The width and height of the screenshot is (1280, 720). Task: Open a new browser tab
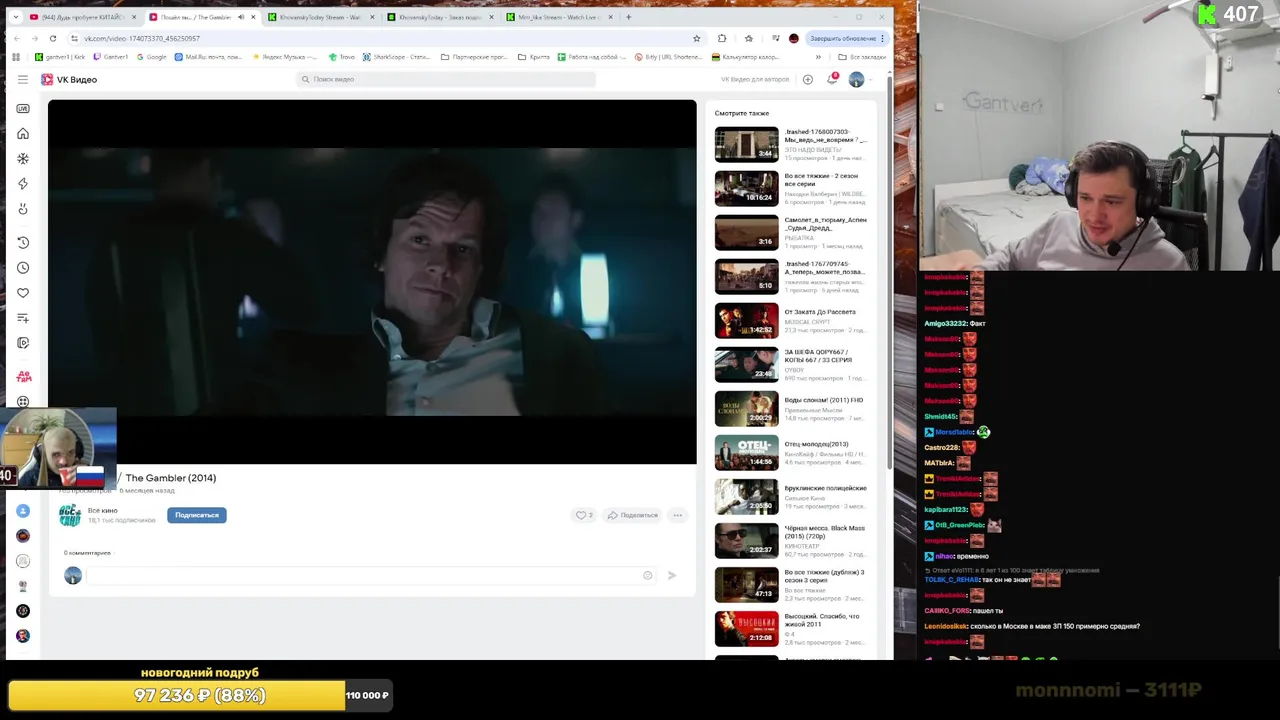click(629, 17)
